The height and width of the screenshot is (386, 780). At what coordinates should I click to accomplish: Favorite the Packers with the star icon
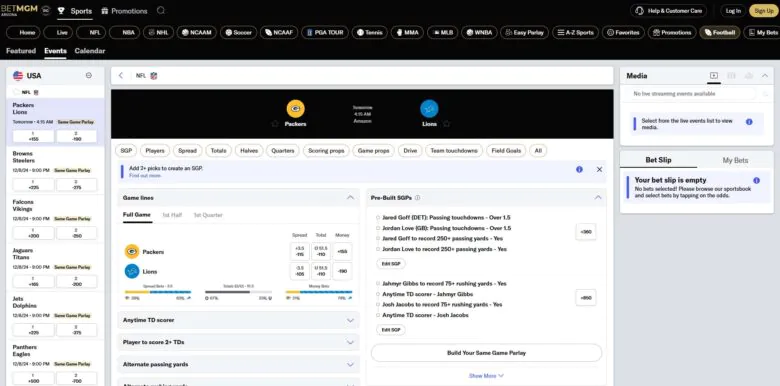275,124
